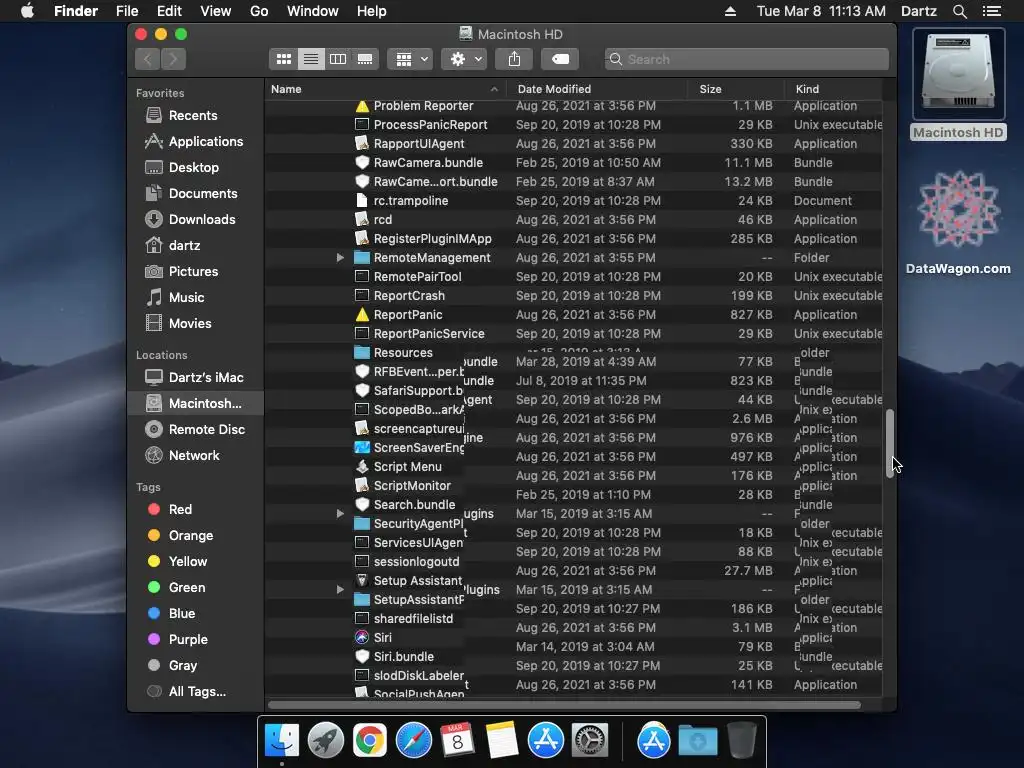Viewport: 1024px width, 768px height.
Task: Open the group-by arrangement dropdown
Action: click(x=409, y=59)
